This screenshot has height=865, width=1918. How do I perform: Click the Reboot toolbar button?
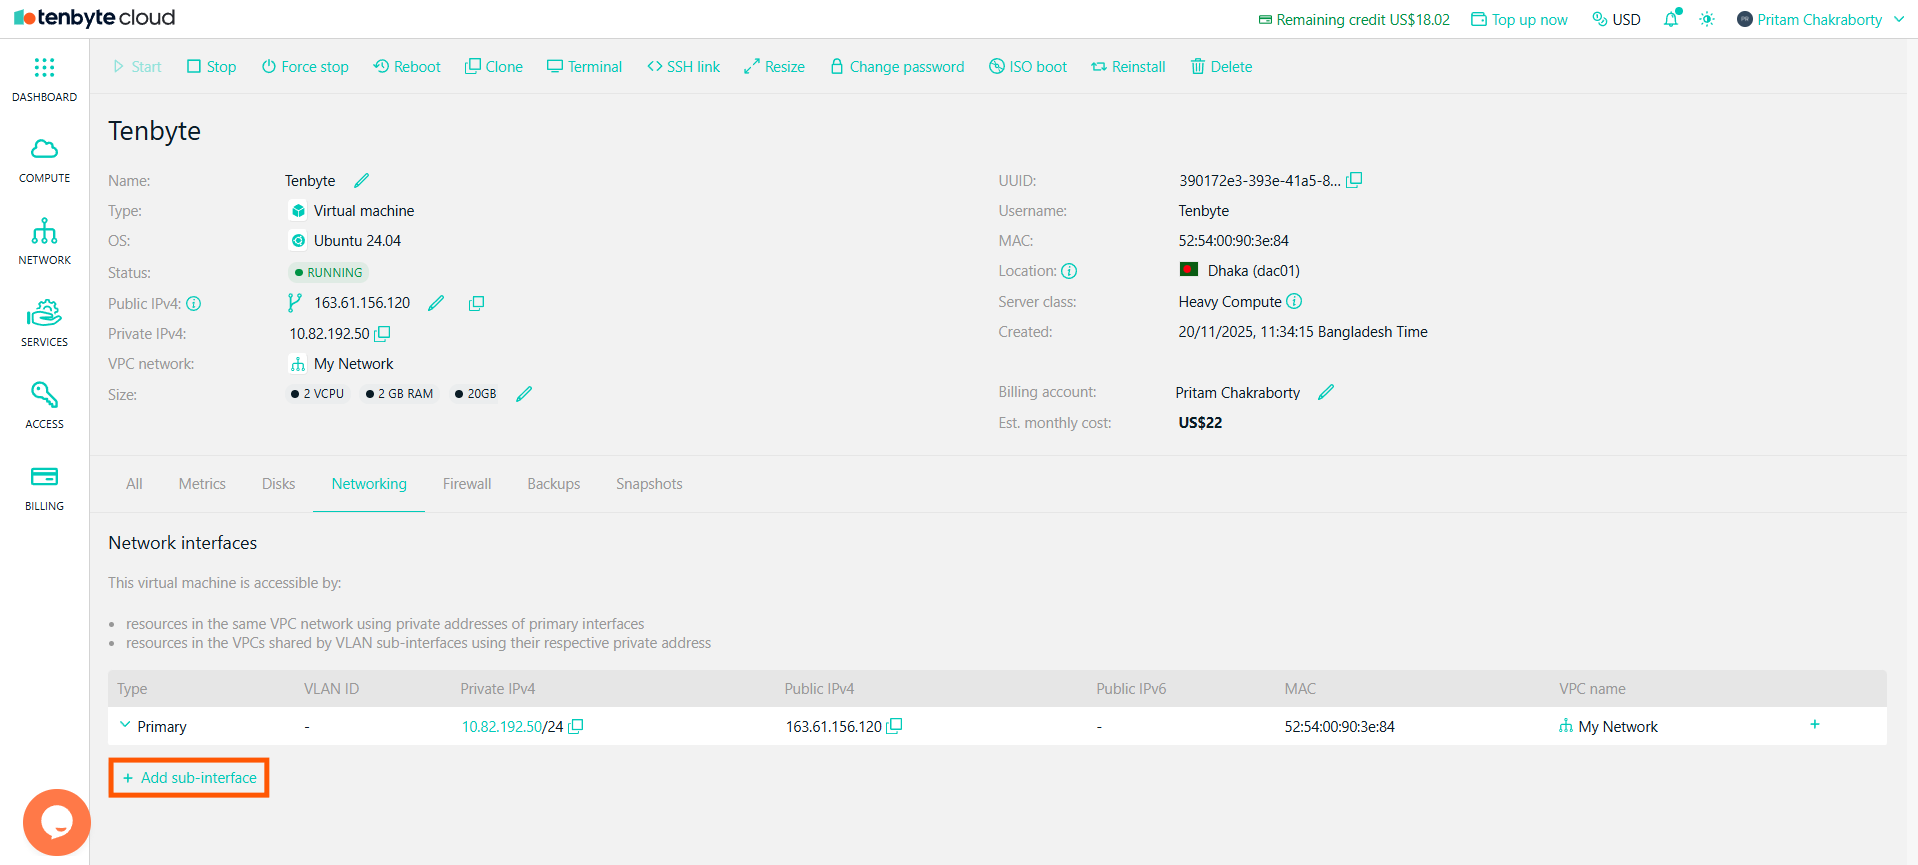[x=407, y=66]
